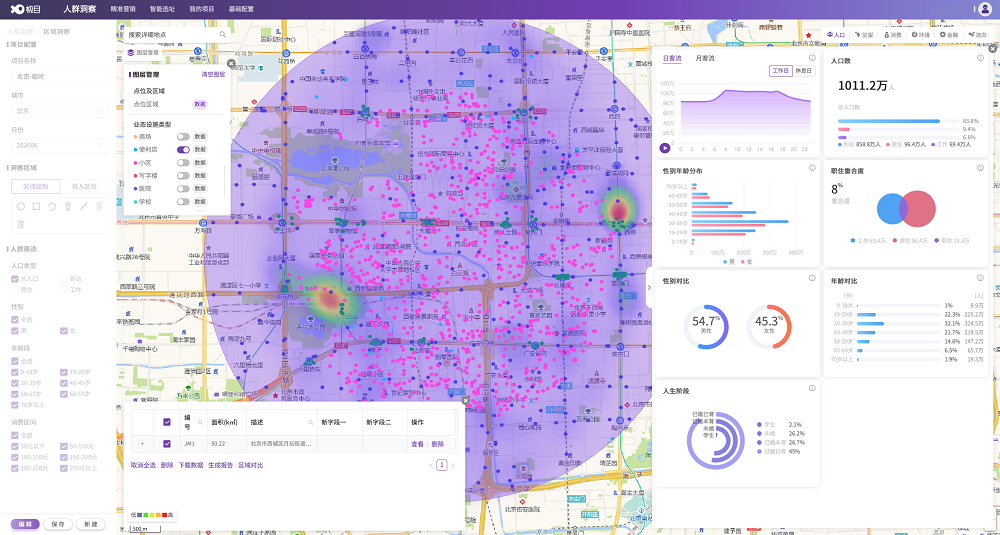
Task: Open the 月份 dropdown showing 202006
Action: click(x=59, y=146)
